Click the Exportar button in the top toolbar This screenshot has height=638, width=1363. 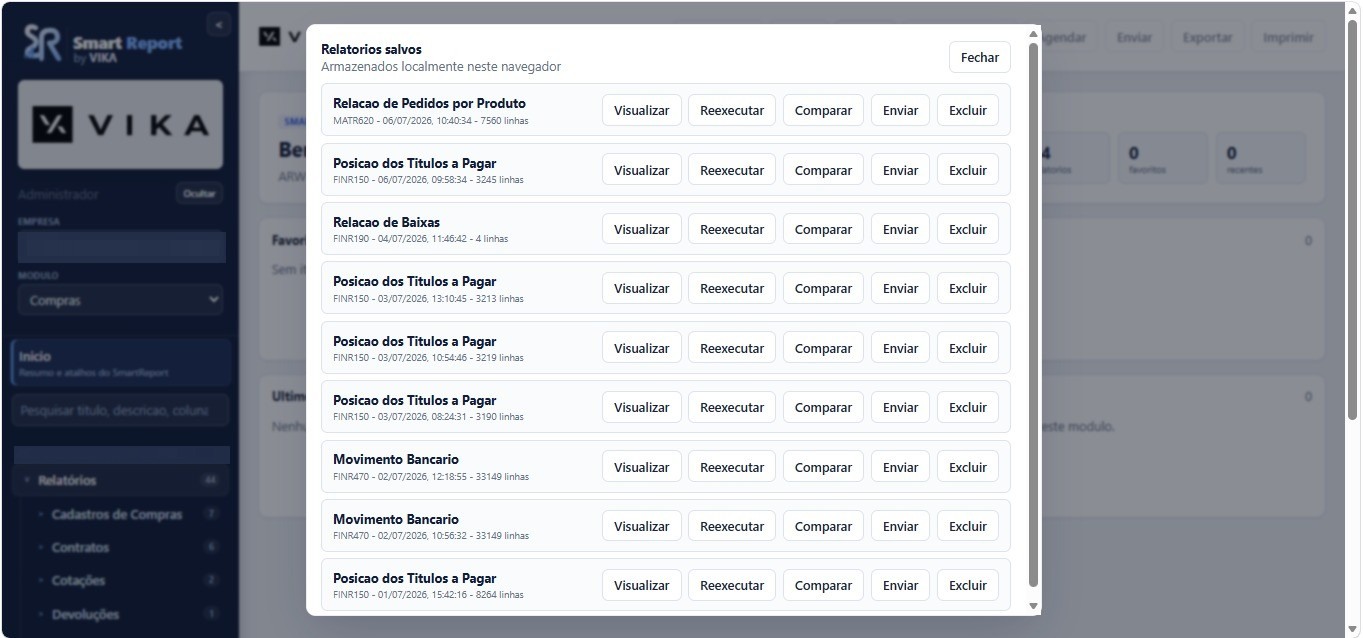coord(1206,37)
